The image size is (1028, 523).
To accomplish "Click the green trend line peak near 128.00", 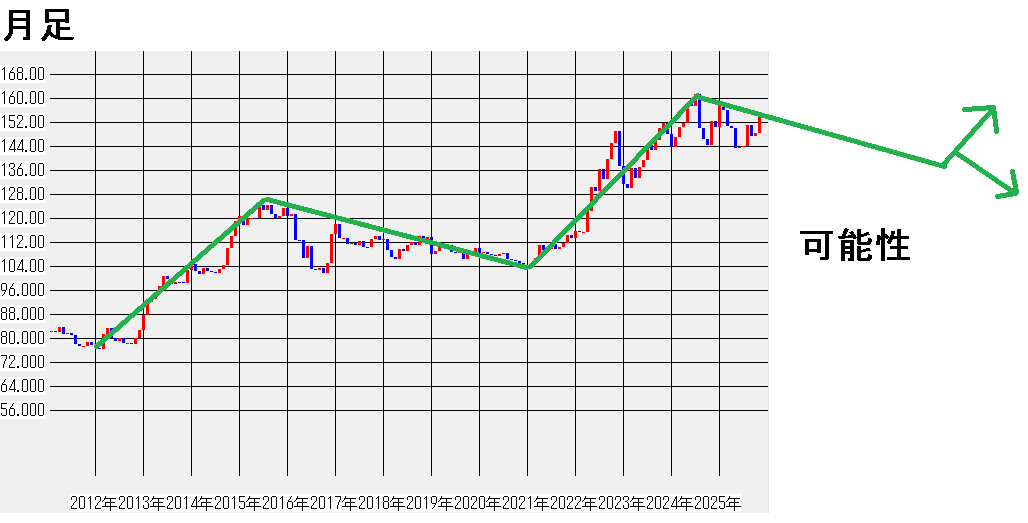I will click(265, 199).
